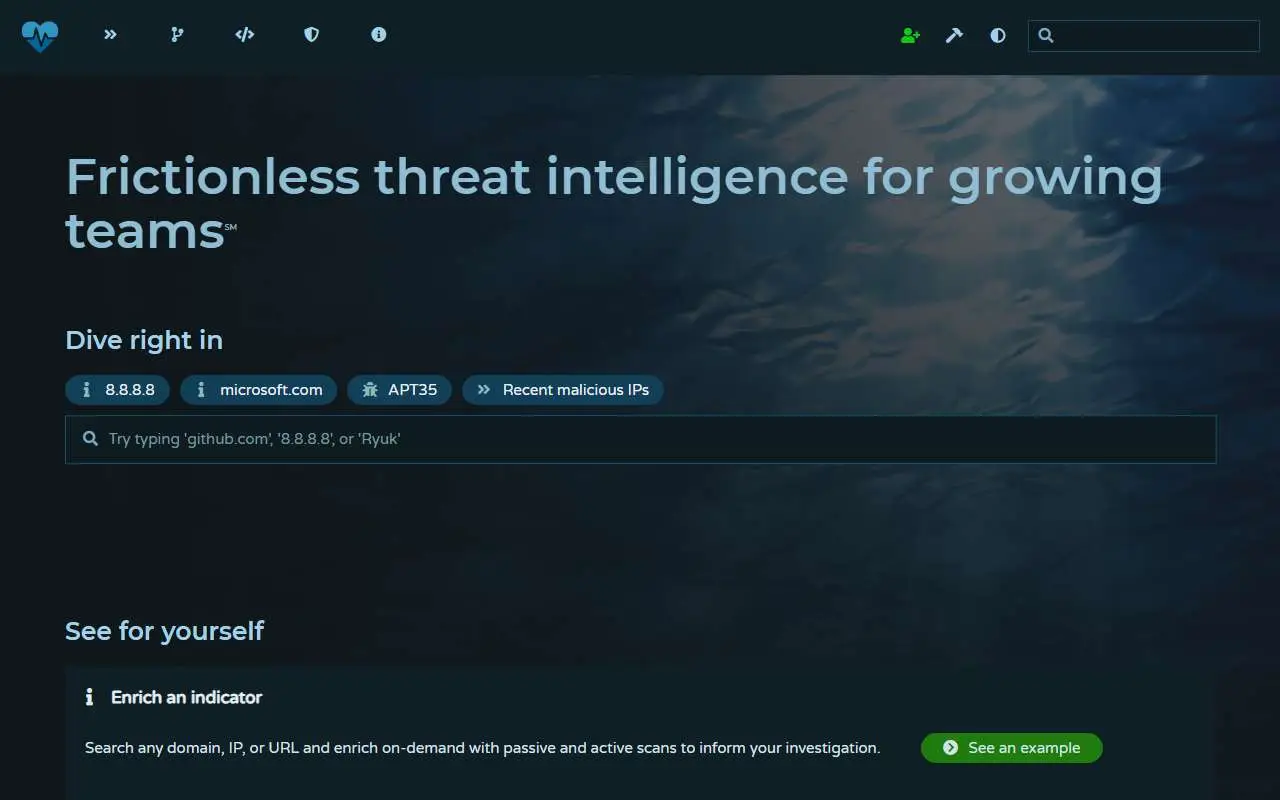Toggle the dark/light theme contrast icon
1280x800 pixels.
coord(998,35)
